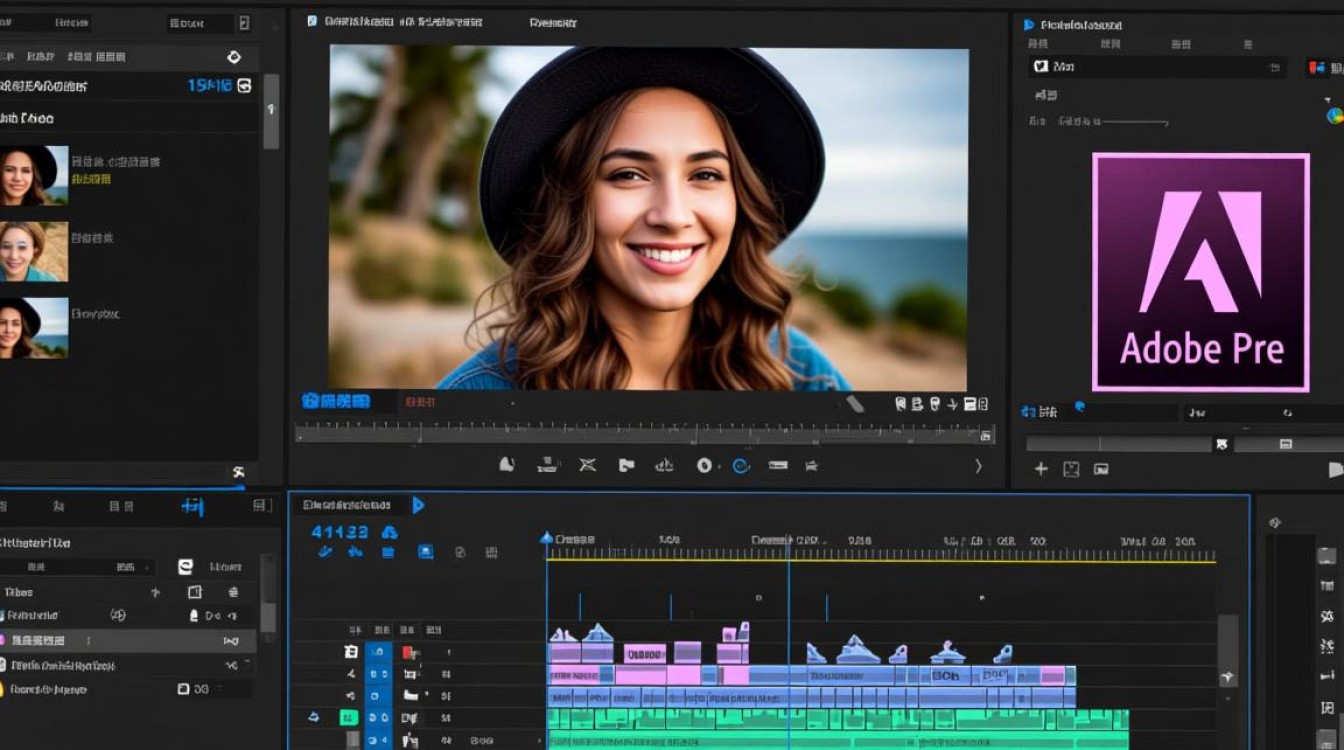Viewport: 1344px width, 750px height.
Task: Click the blue loop icon below the preview
Action: (741, 466)
